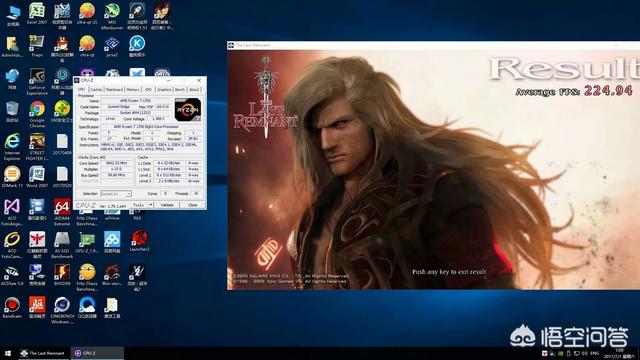Launch Bandicam from the desktop
640x360 pixels.
coord(12,307)
